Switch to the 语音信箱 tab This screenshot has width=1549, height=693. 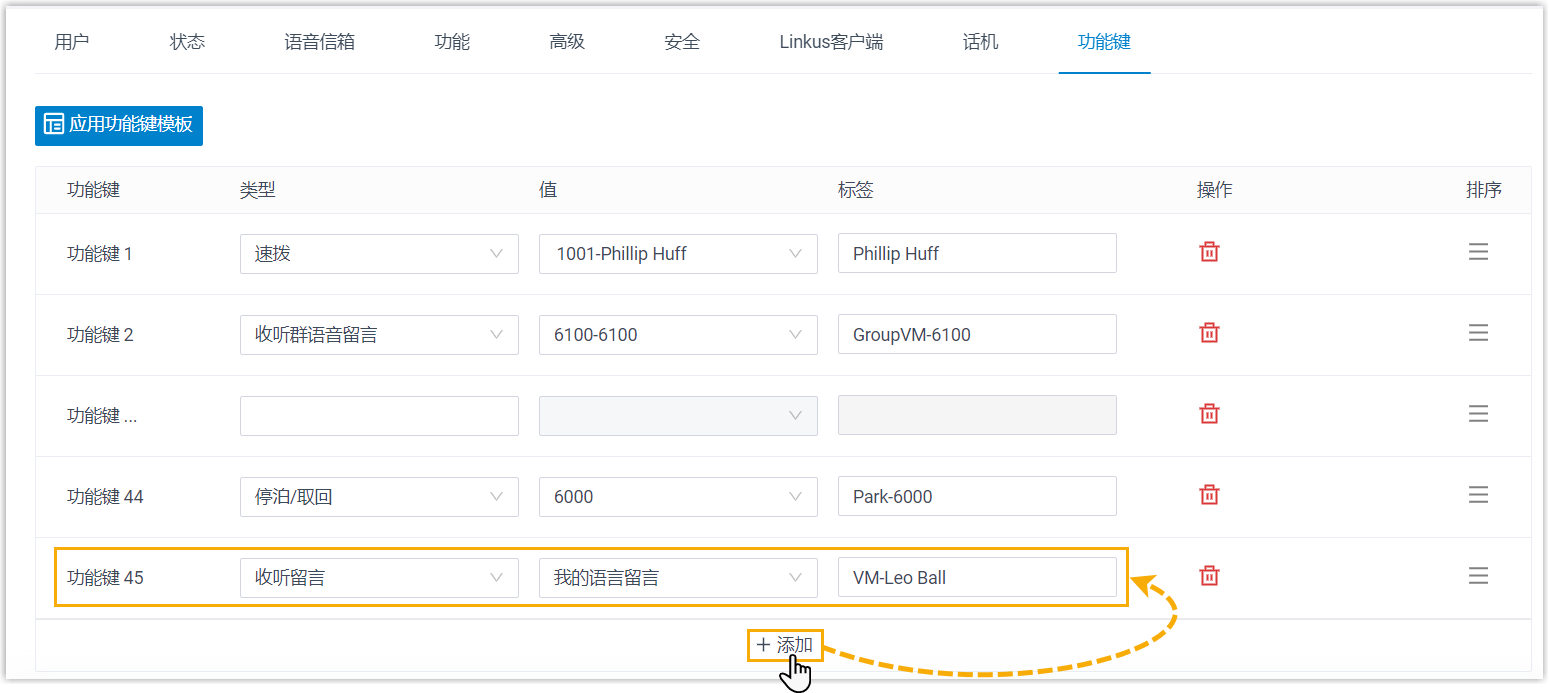(x=319, y=42)
